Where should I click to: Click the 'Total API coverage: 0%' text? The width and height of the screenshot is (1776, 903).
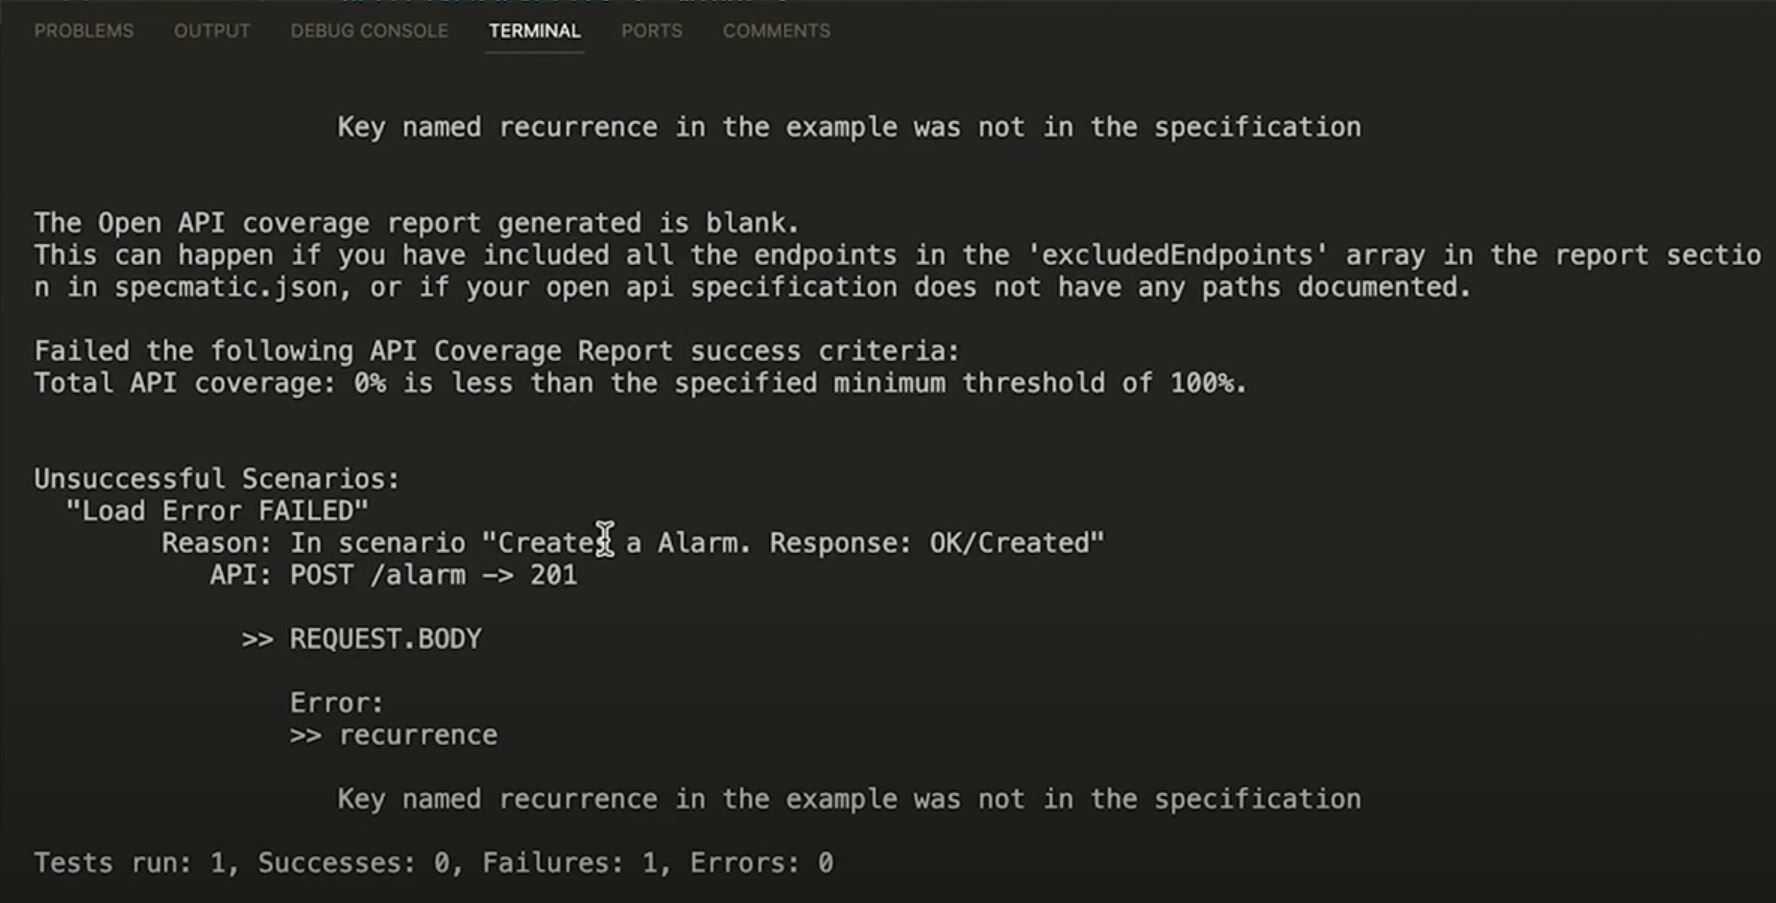click(210, 383)
